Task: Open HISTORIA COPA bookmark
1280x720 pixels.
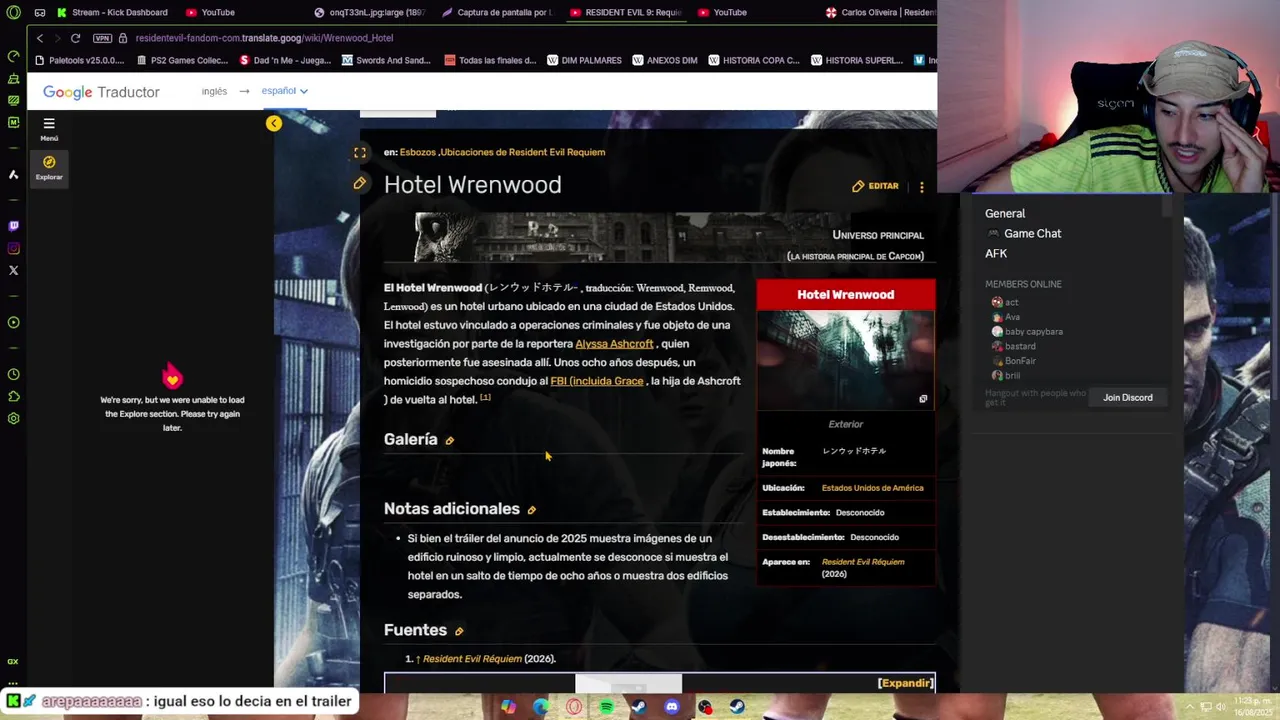Action: pos(754,60)
